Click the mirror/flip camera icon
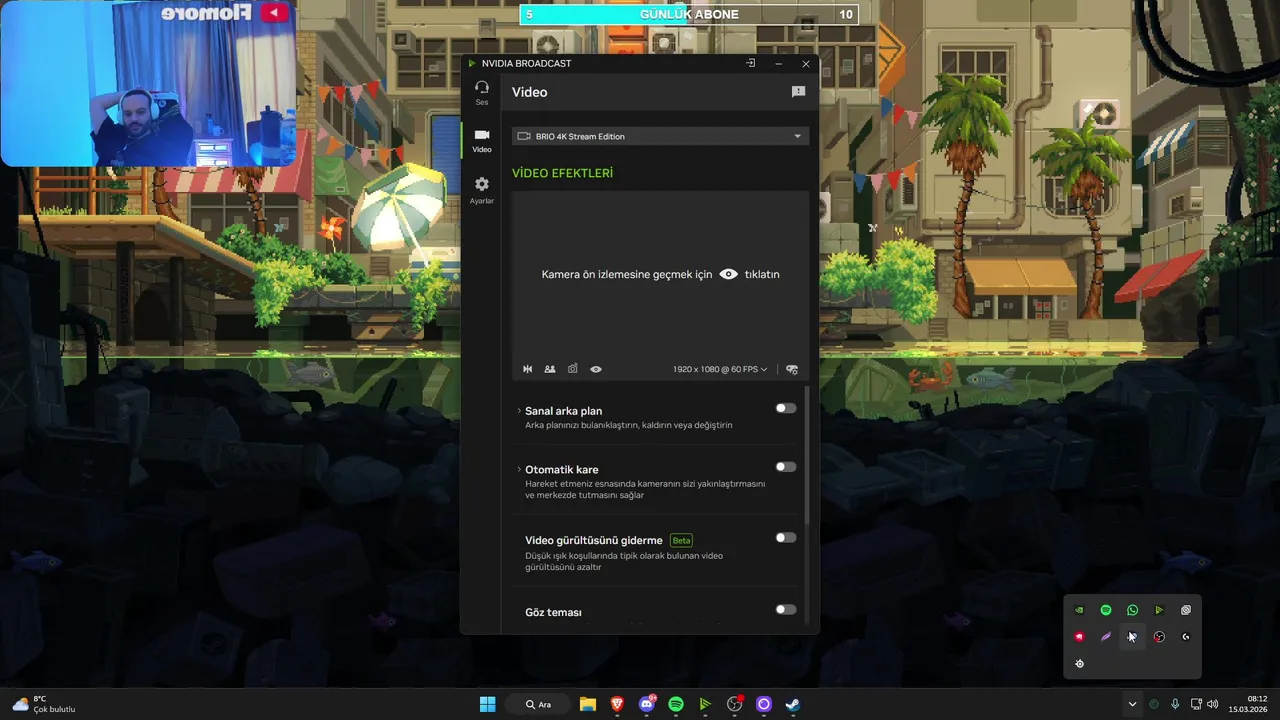 (x=528, y=369)
